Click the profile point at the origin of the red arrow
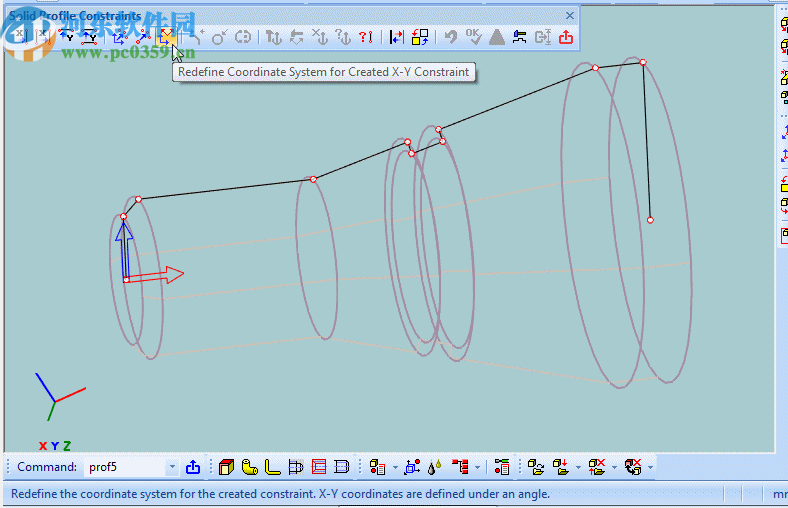The width and height of the screenshot is (788, 508). click(x=126, y=279)
